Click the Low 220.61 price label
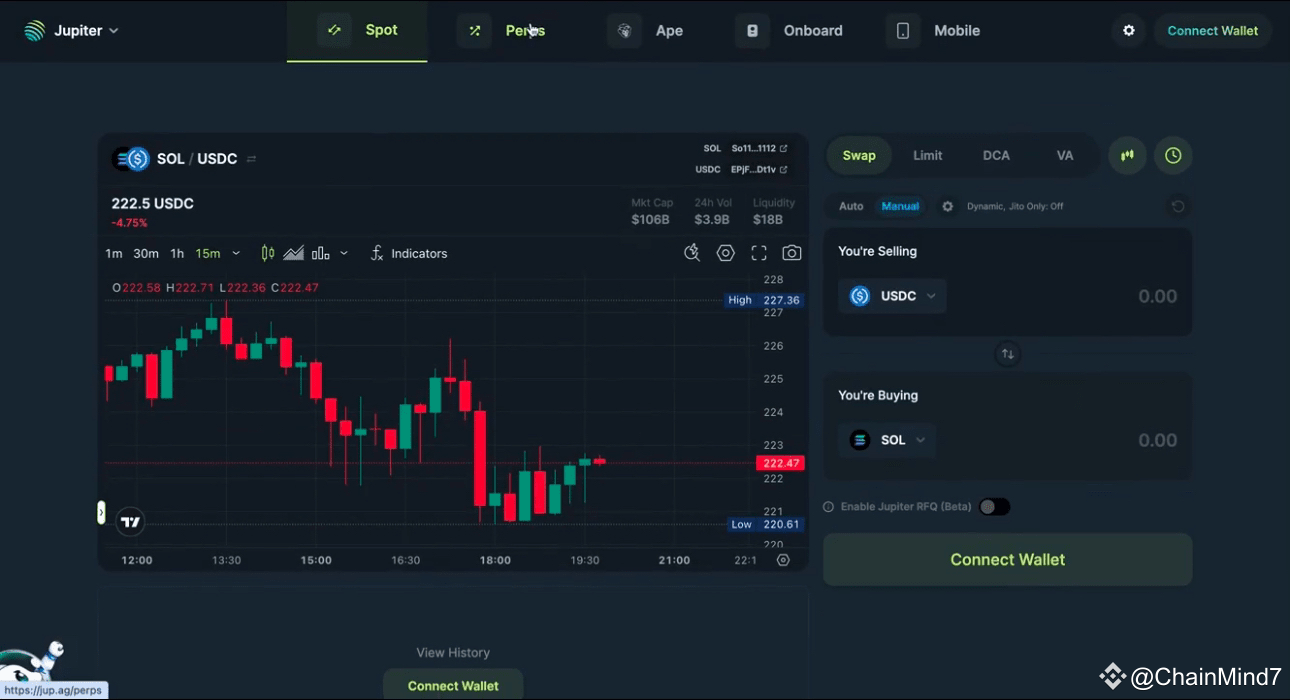The image size is (1290, 700). click(x=765, y=524)
